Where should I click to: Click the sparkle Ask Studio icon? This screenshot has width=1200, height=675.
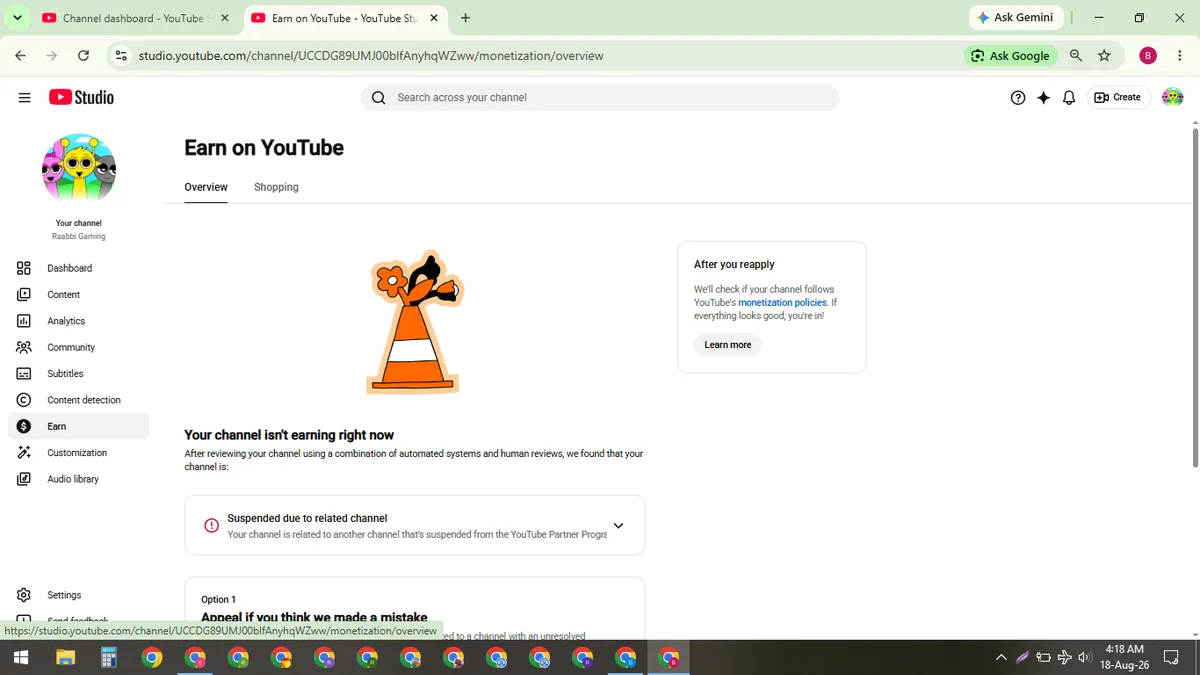(x=1044, y=97)
